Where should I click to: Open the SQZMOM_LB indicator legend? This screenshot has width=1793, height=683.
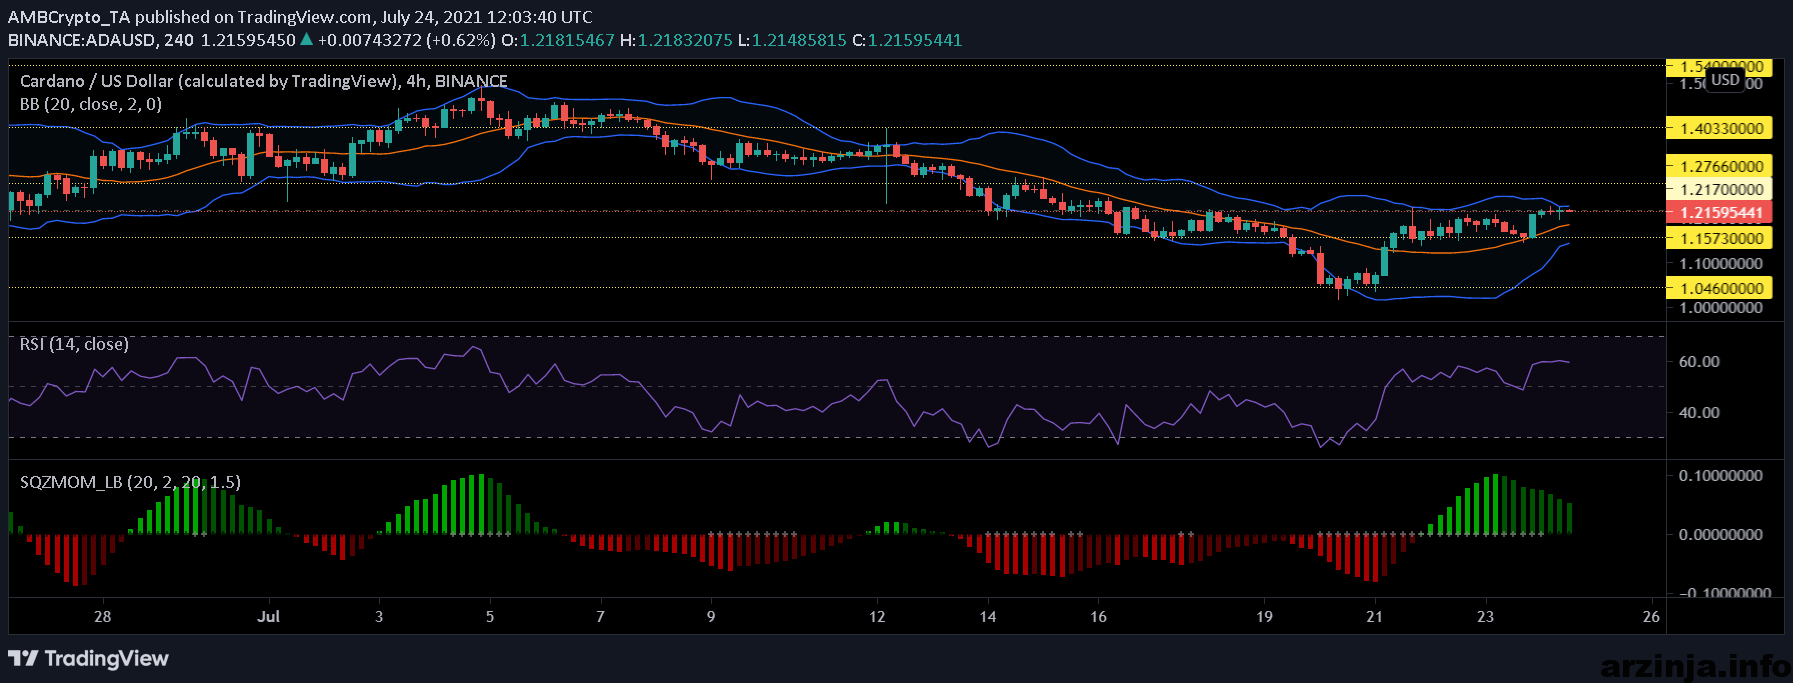pyautogui.click(x=130, y=482)
